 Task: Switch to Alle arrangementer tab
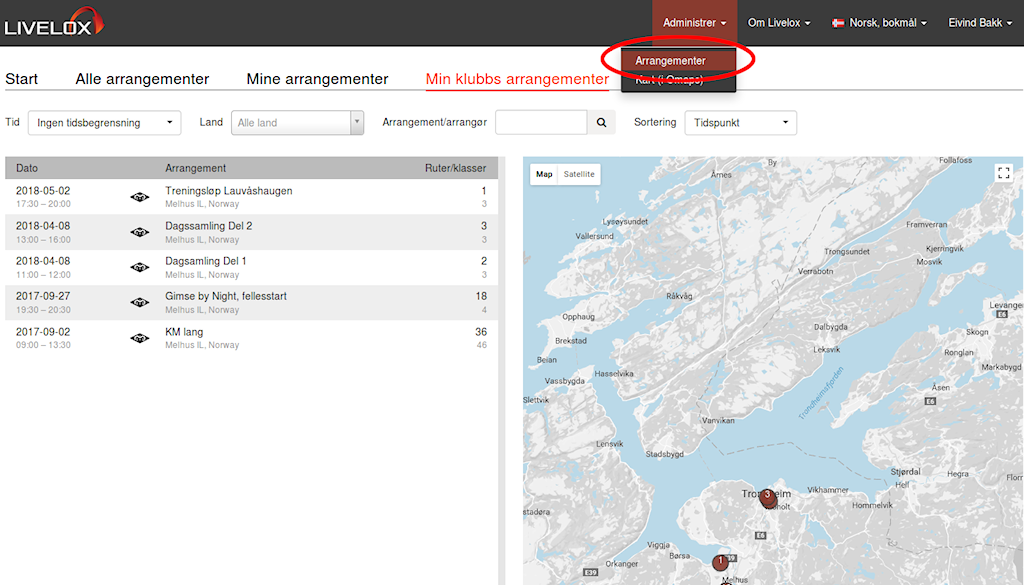[x=142, y=79]
